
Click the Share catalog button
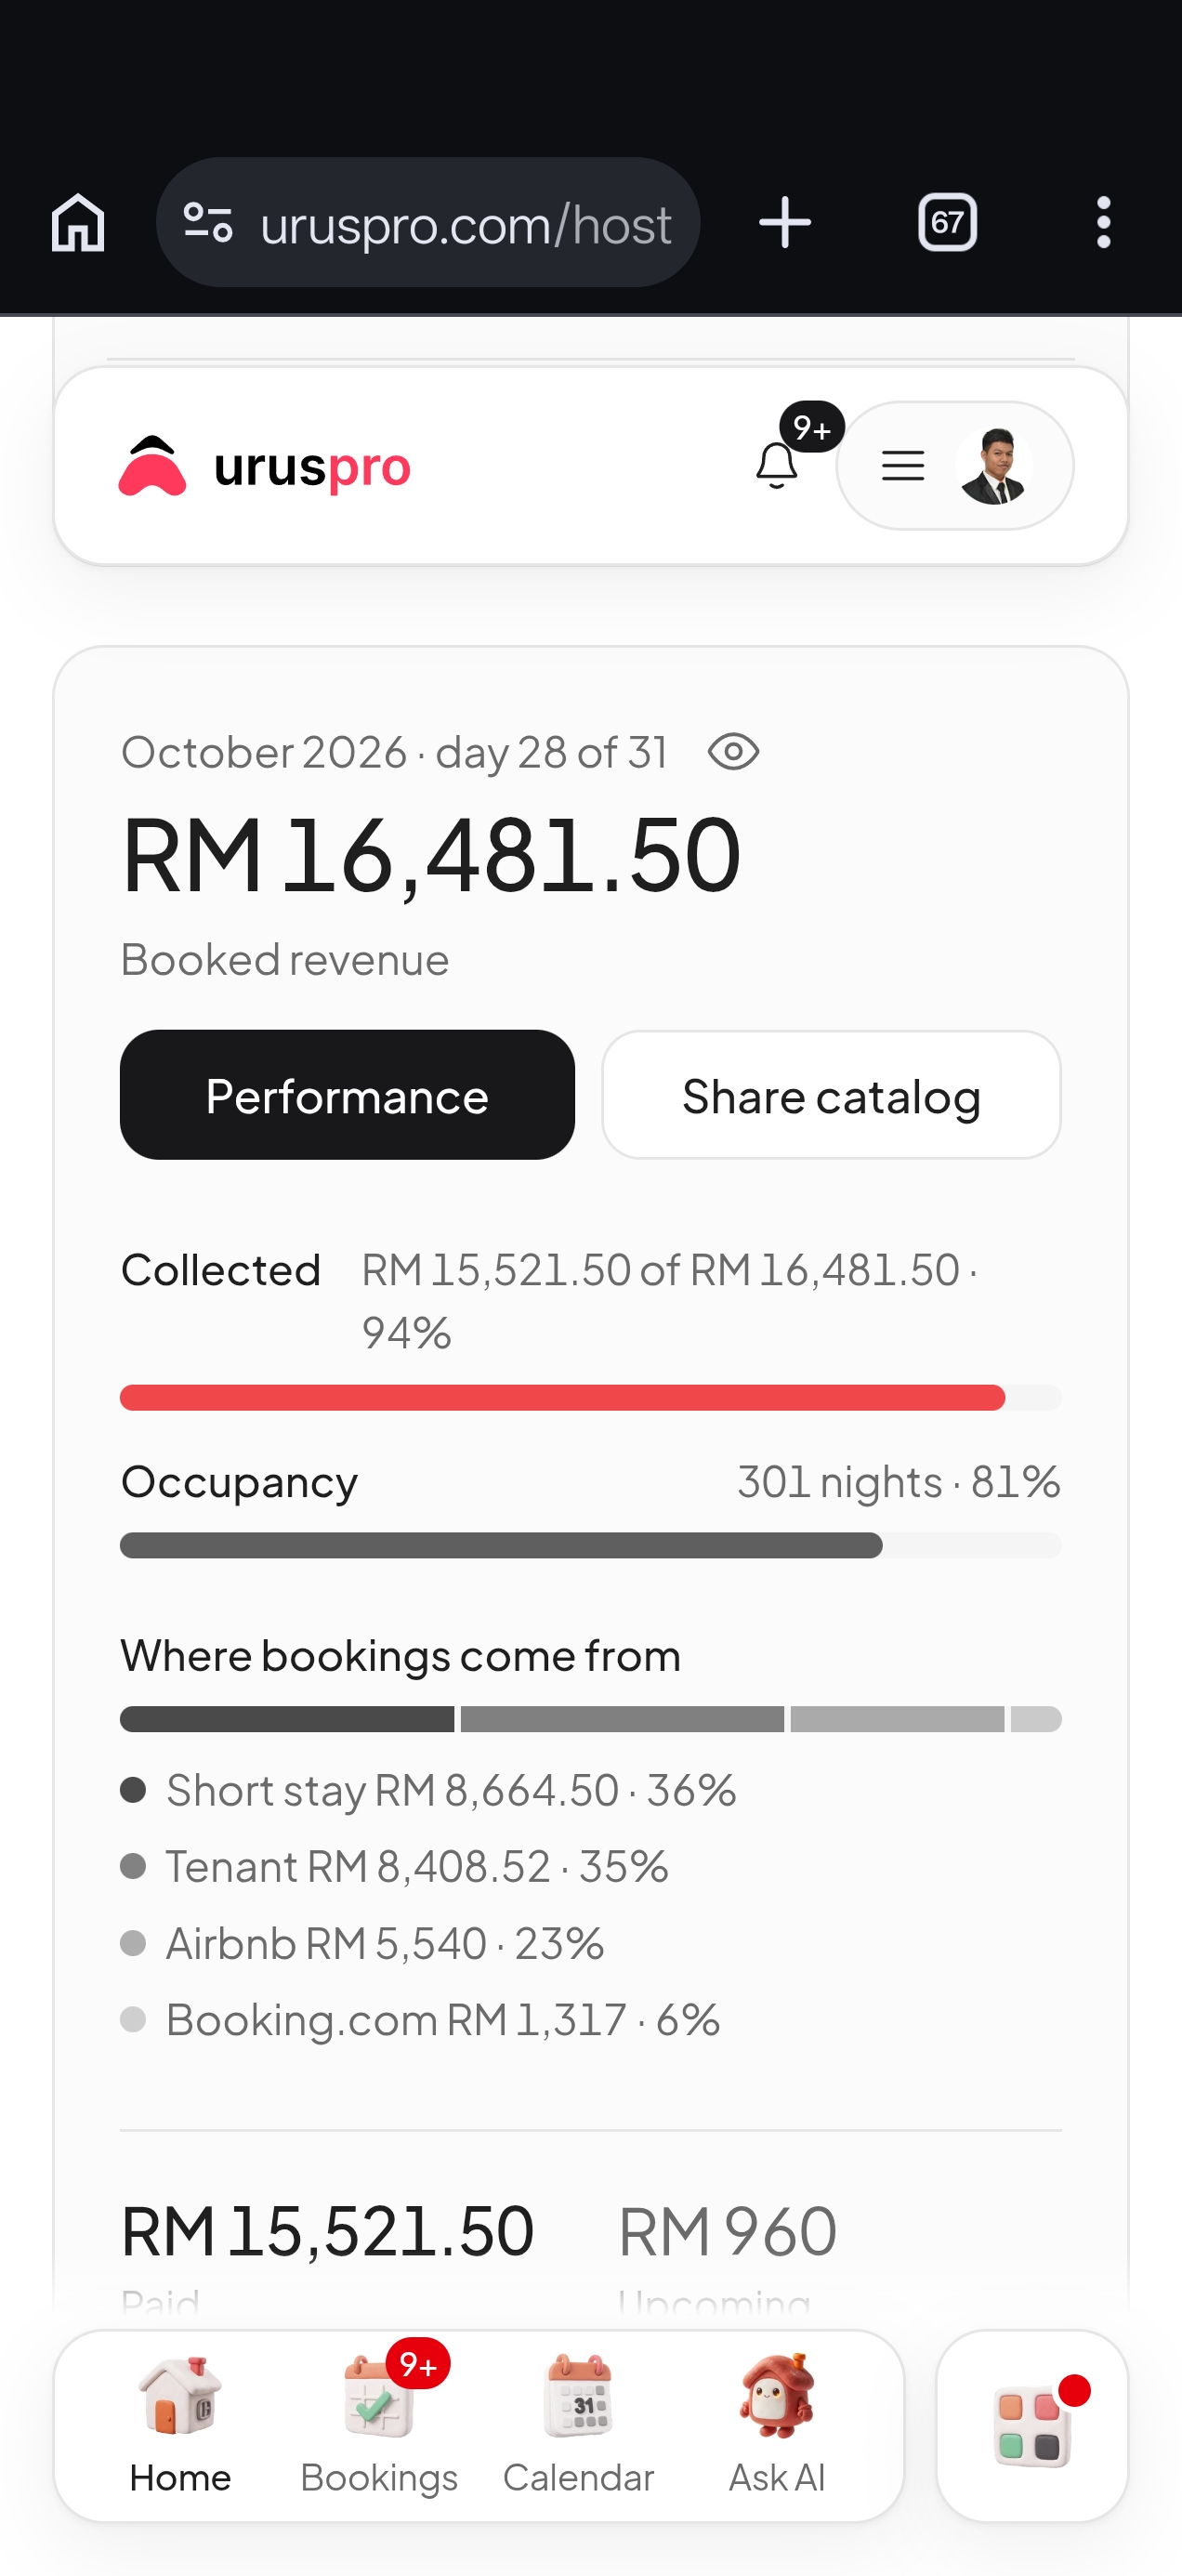831,1095
